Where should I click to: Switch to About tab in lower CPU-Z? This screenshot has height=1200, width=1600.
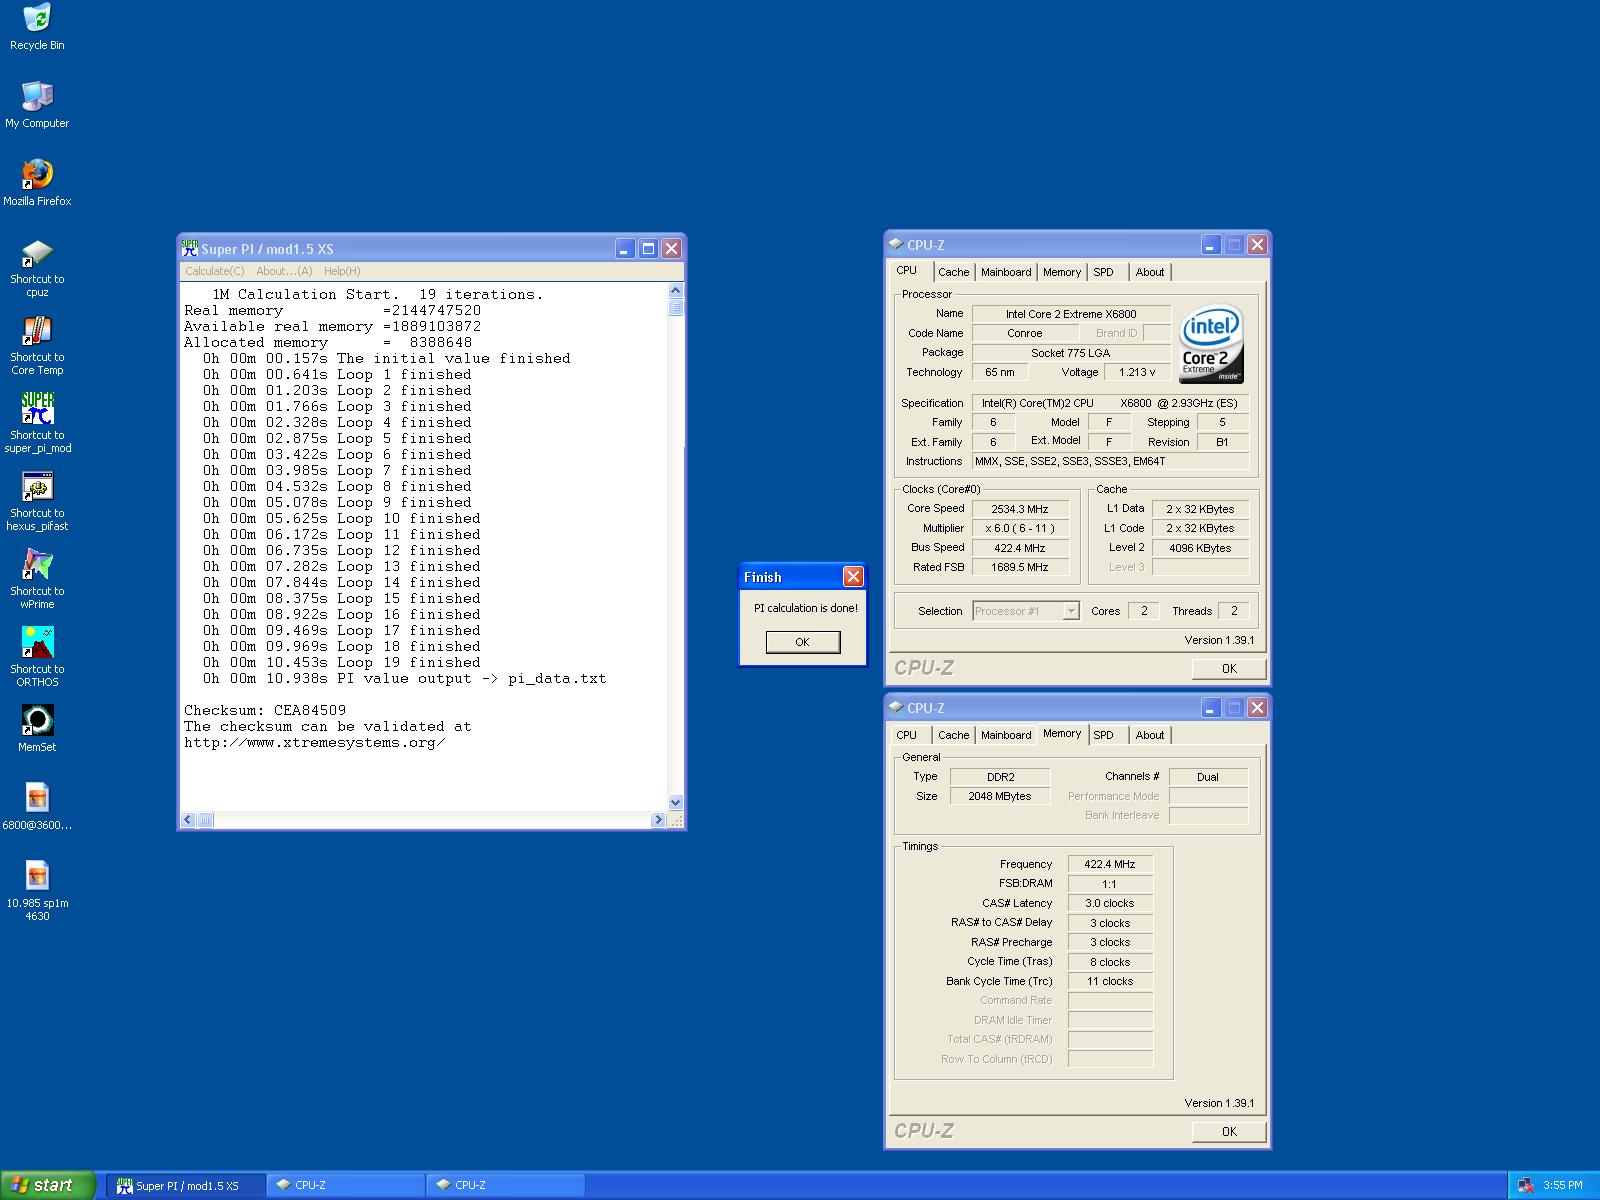coord(1149,735)
